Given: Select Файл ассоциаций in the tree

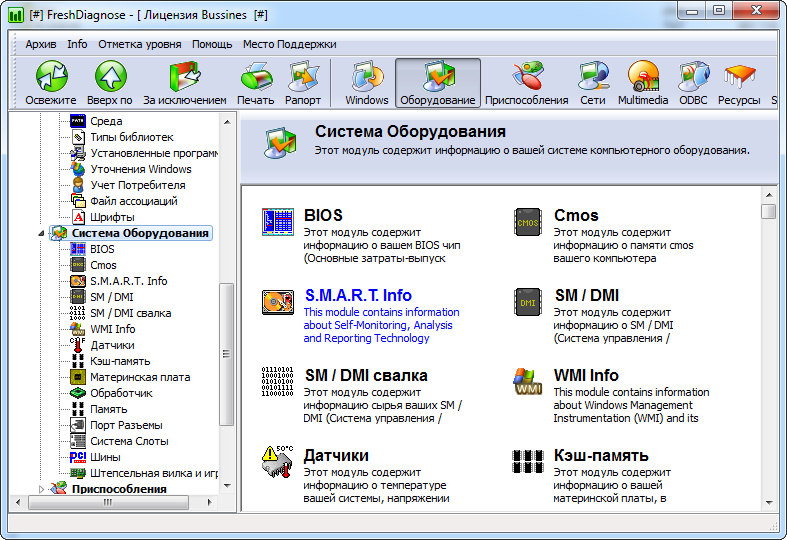Looking at the screenshot, I should tap(134, 201).
